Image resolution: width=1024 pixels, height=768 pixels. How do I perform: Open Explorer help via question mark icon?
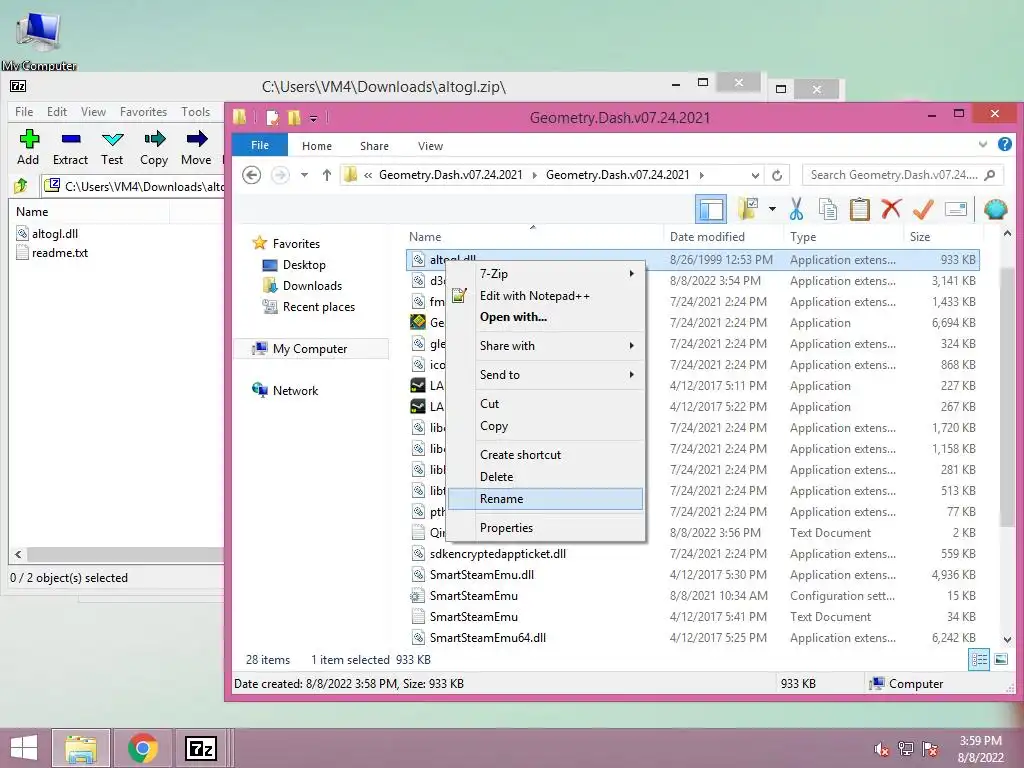(x=1005, y=144)
